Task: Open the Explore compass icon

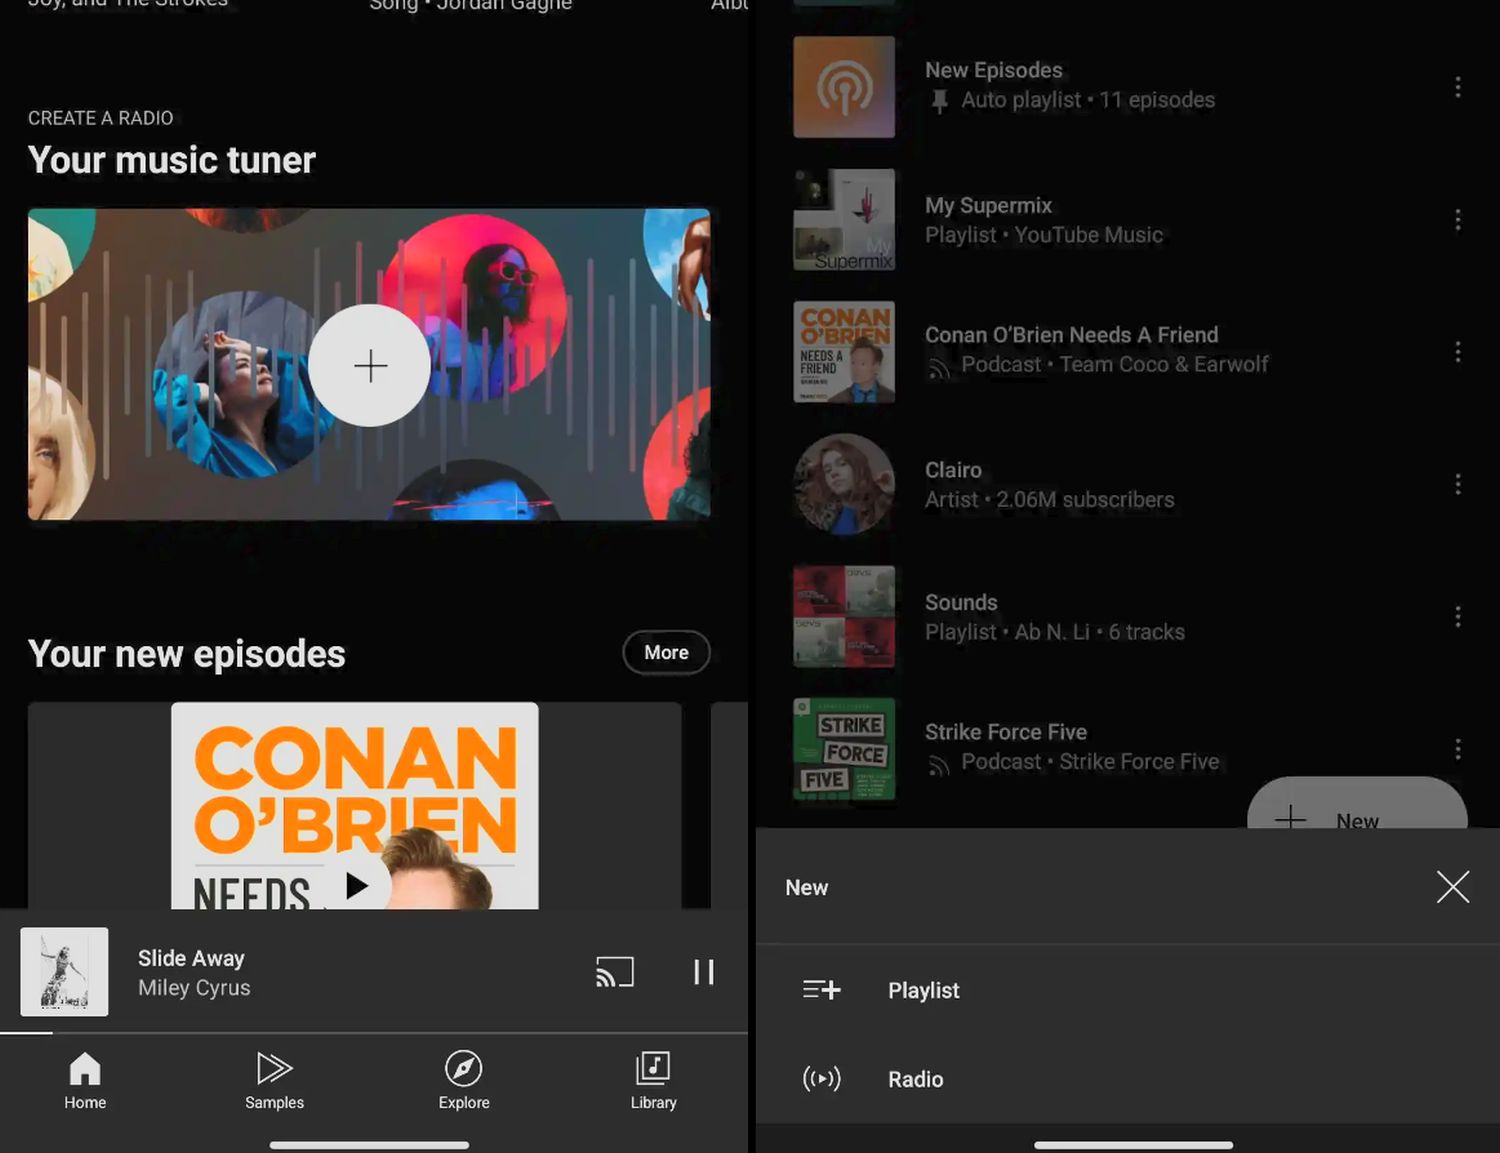Action: pos(464,1069)
